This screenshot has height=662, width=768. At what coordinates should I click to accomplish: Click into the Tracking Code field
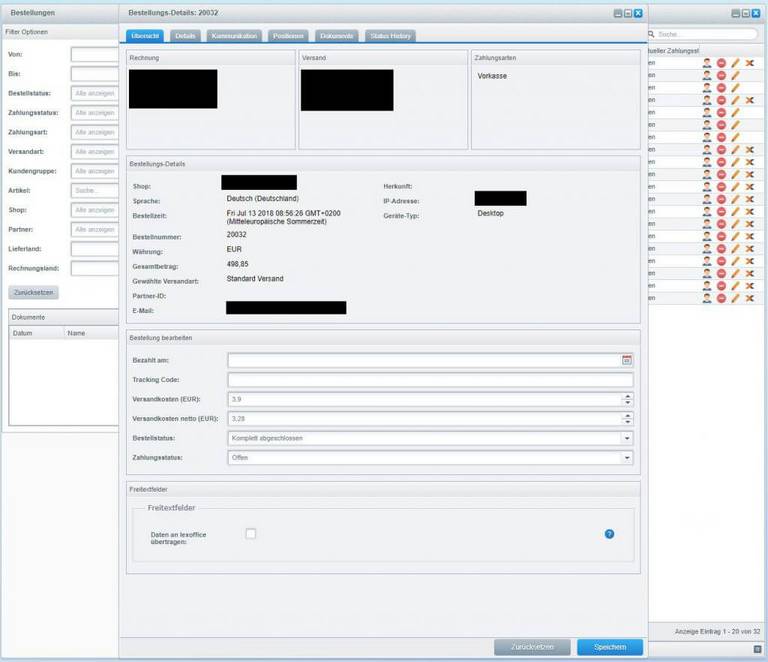(x=430, y=380)
